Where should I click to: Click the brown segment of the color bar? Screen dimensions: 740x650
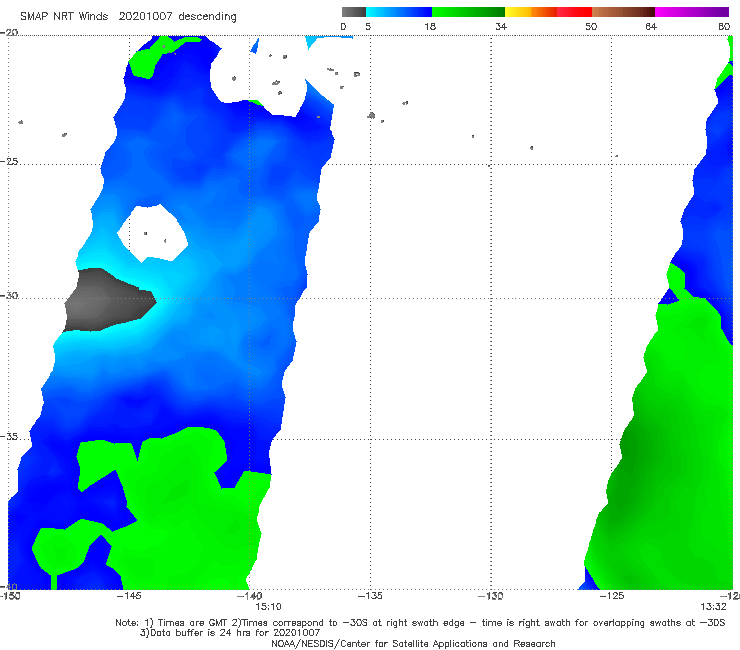click(x=623, y=12)
